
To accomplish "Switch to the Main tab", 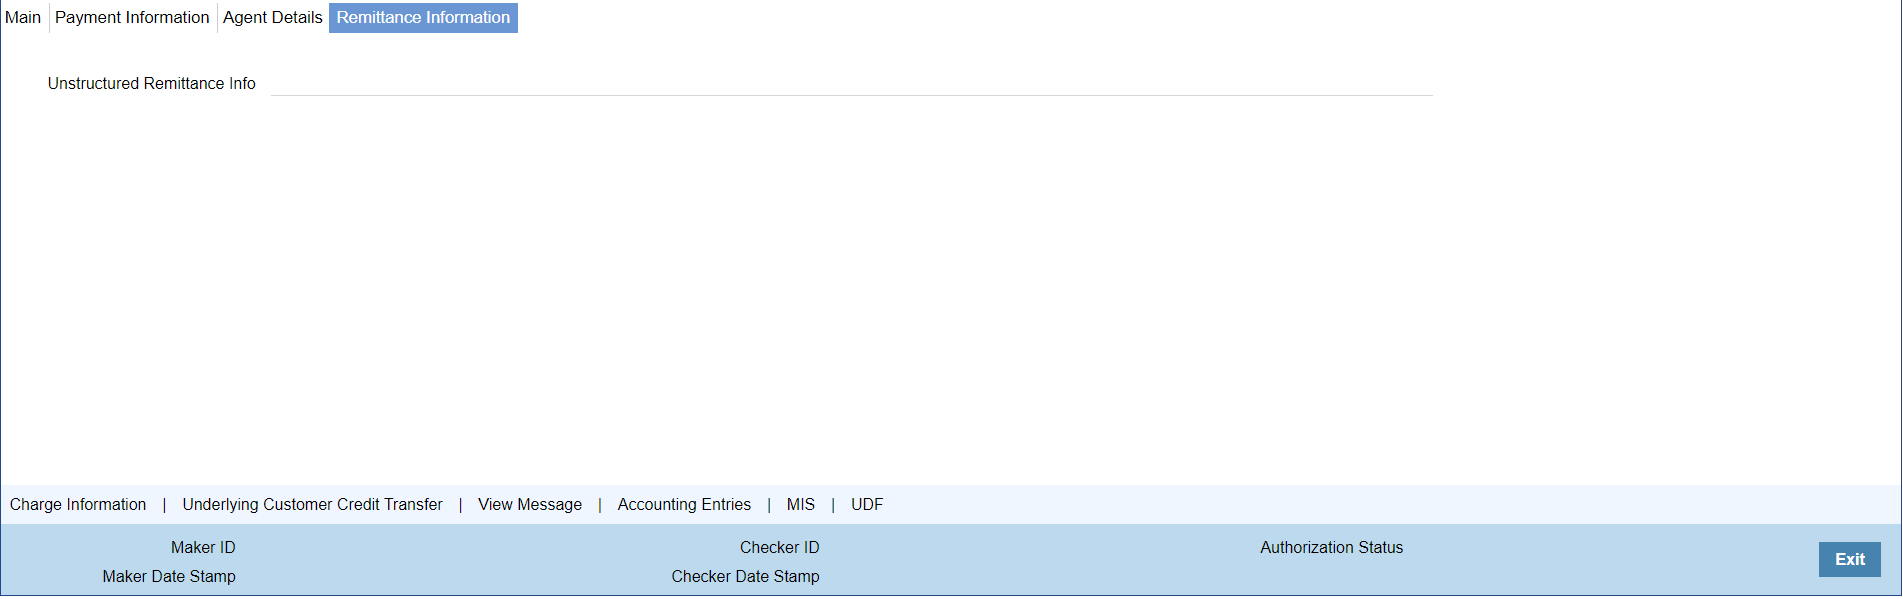I will point(23,18).
